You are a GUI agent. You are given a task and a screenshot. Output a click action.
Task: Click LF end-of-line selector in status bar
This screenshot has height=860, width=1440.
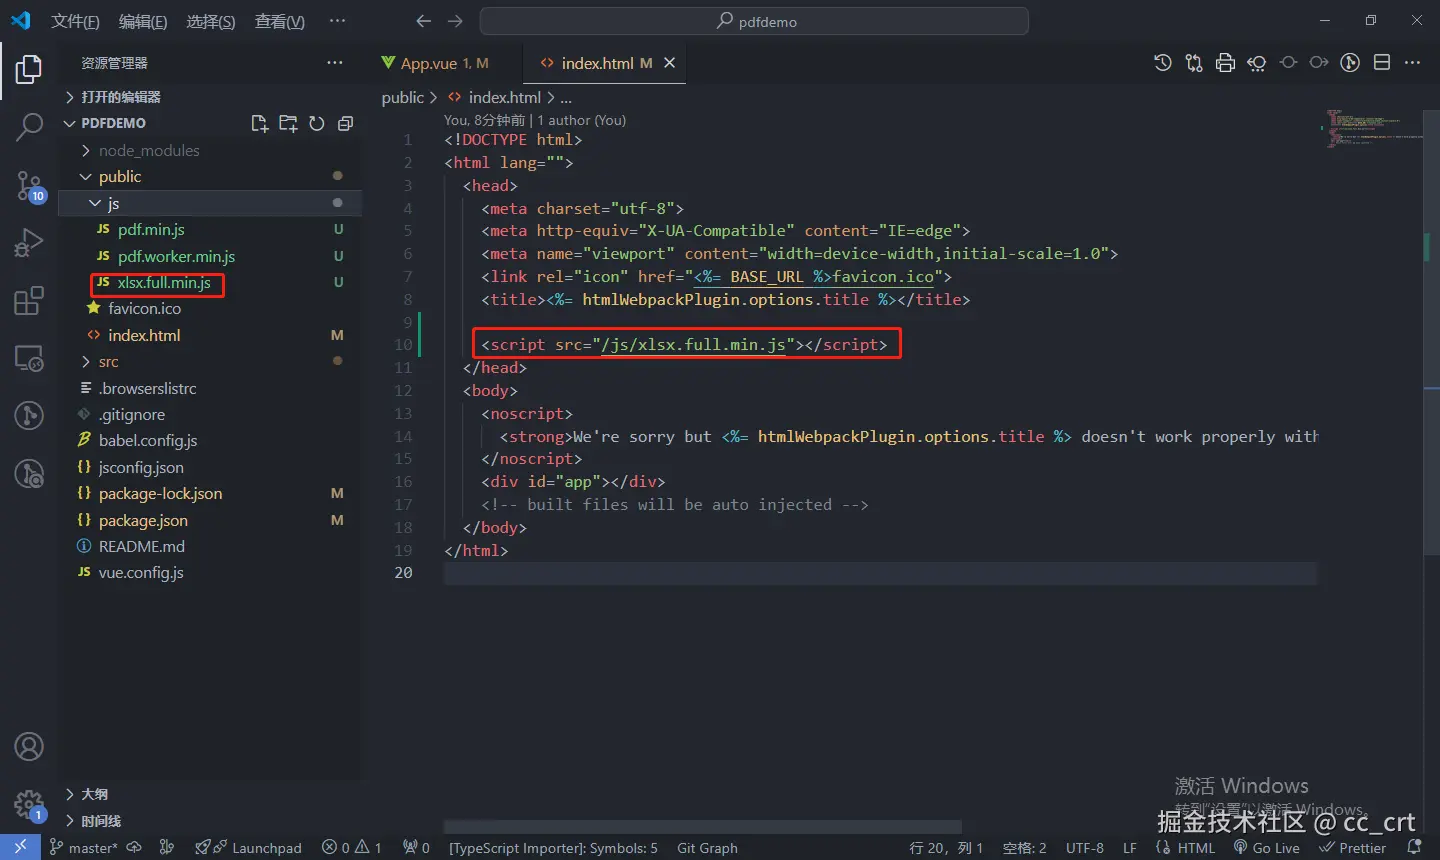point(1129,847)
